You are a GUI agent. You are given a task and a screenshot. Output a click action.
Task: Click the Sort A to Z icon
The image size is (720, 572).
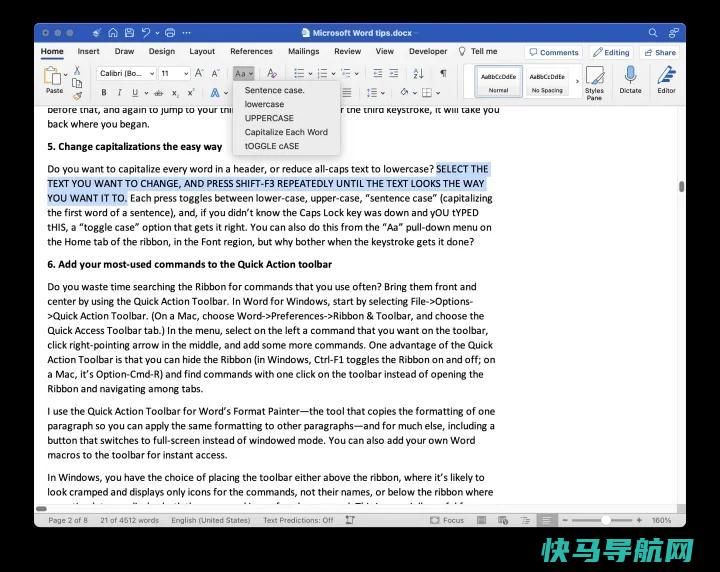[x=418, y=73]
